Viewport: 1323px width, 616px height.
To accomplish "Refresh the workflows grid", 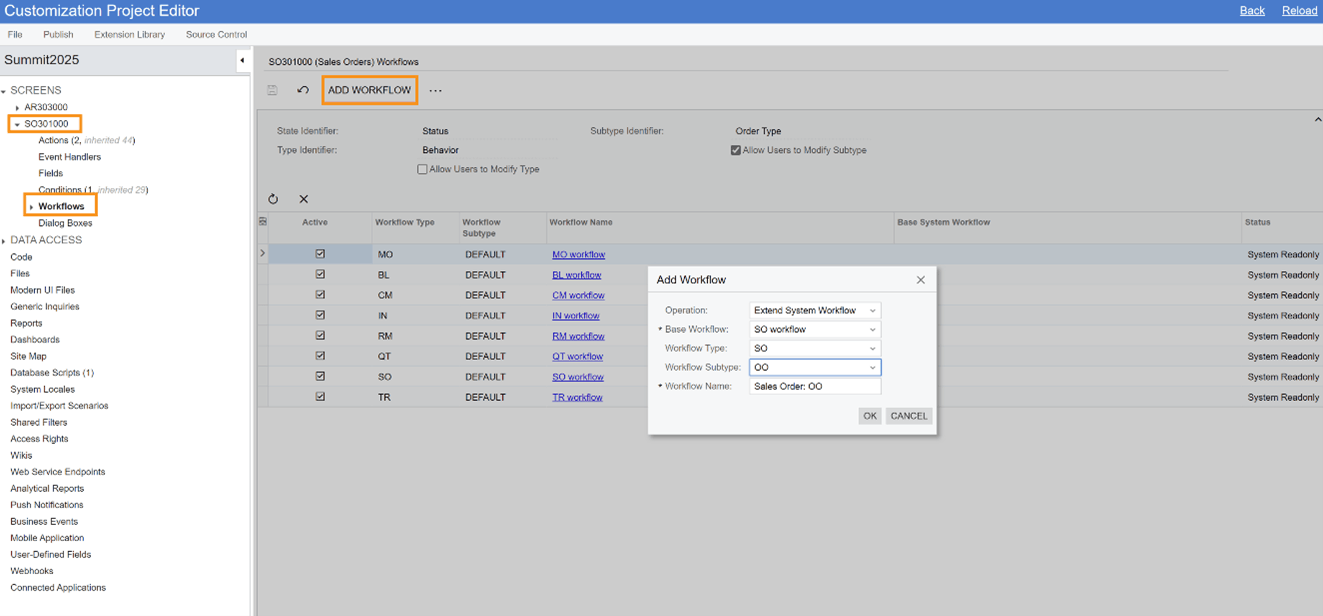I will [x=273, y=199].
